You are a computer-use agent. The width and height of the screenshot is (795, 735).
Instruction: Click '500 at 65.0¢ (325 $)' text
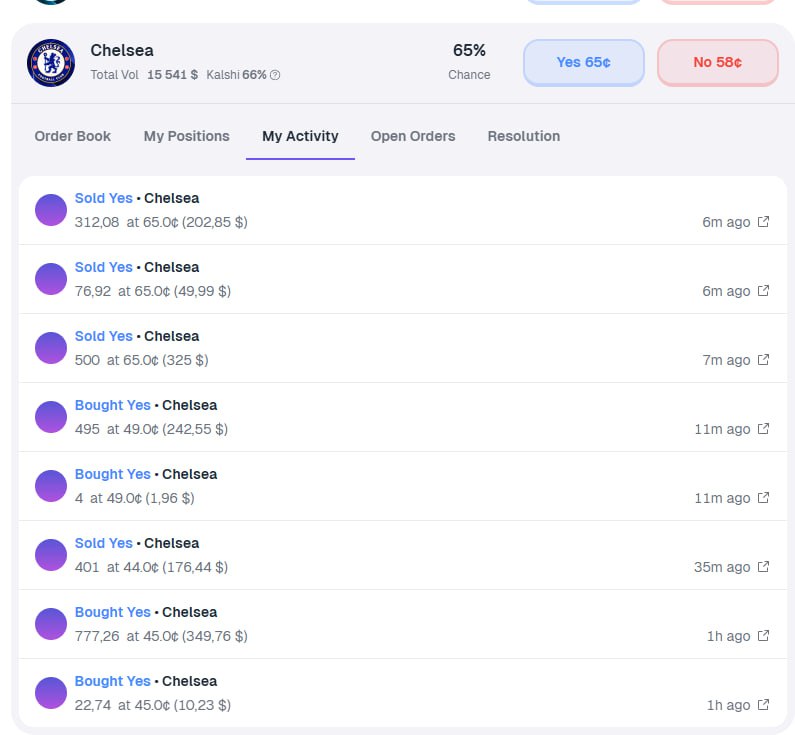pyautogui.click(x=141, y=360)
